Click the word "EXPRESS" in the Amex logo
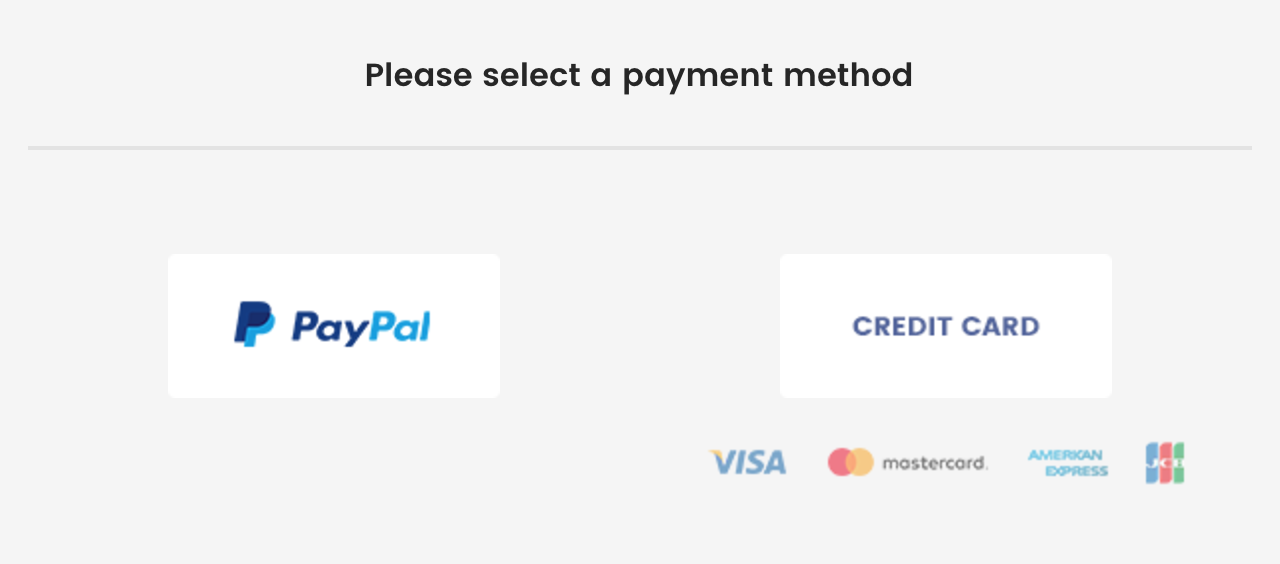The width and height of the screenshot is (1280, 564). (x=1076, y=471)
